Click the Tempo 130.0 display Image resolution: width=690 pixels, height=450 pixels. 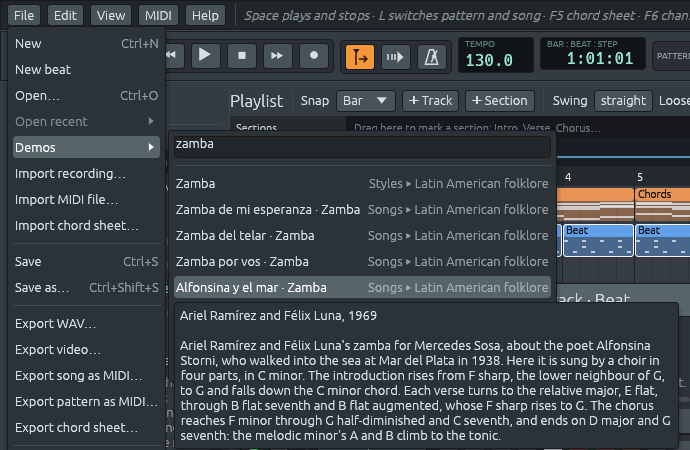(495, 55)
